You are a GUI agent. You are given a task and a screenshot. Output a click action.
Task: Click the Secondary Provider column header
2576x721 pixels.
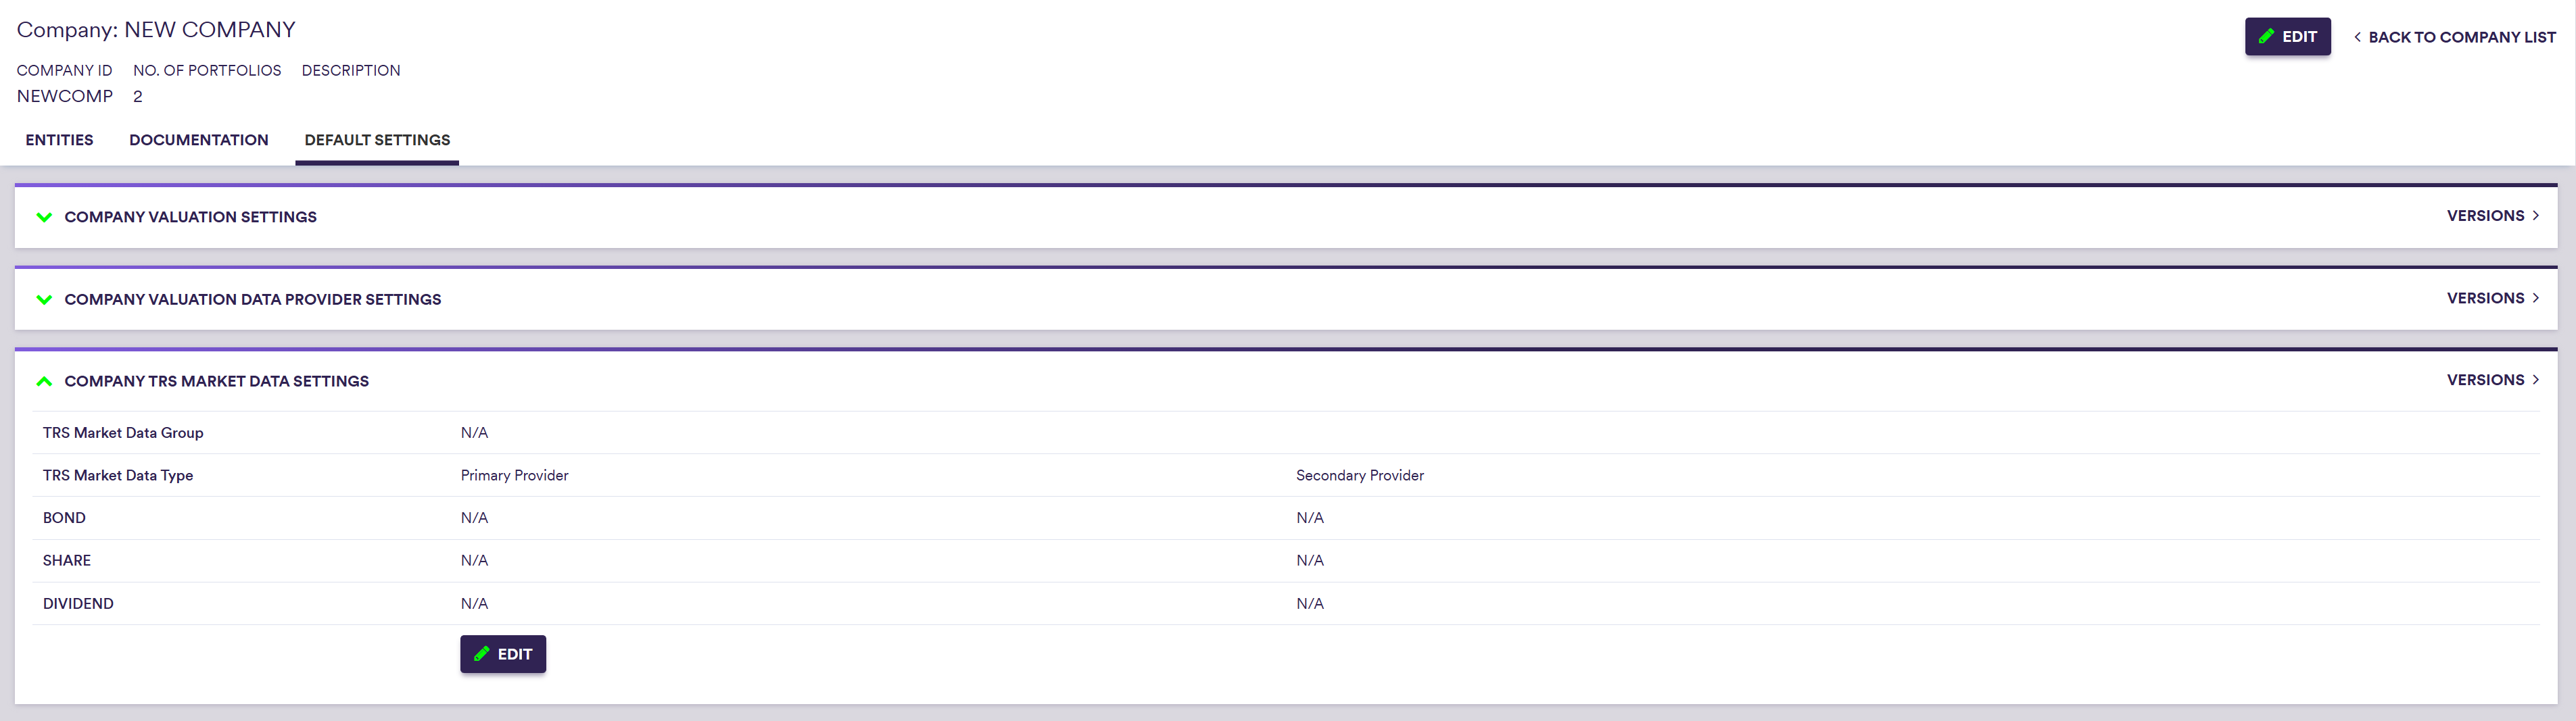point(1359,475)
